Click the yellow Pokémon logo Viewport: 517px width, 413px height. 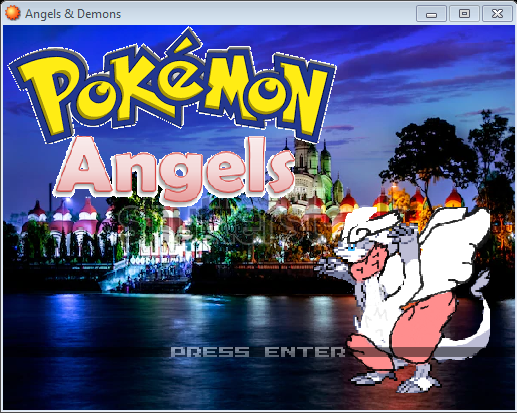click(172, 90)
